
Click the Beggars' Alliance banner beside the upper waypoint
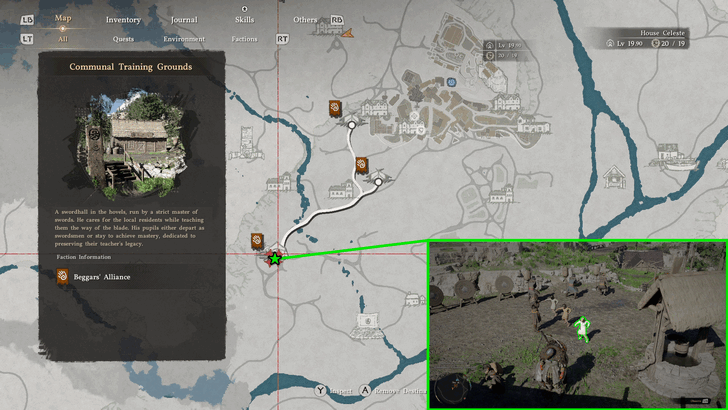click(x=335, y=109)
